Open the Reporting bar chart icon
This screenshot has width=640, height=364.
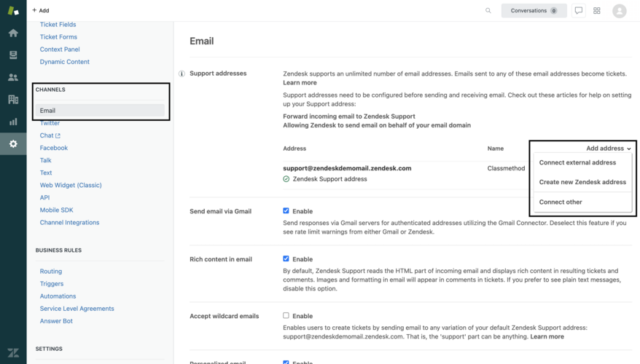click(x=13, y=122)
